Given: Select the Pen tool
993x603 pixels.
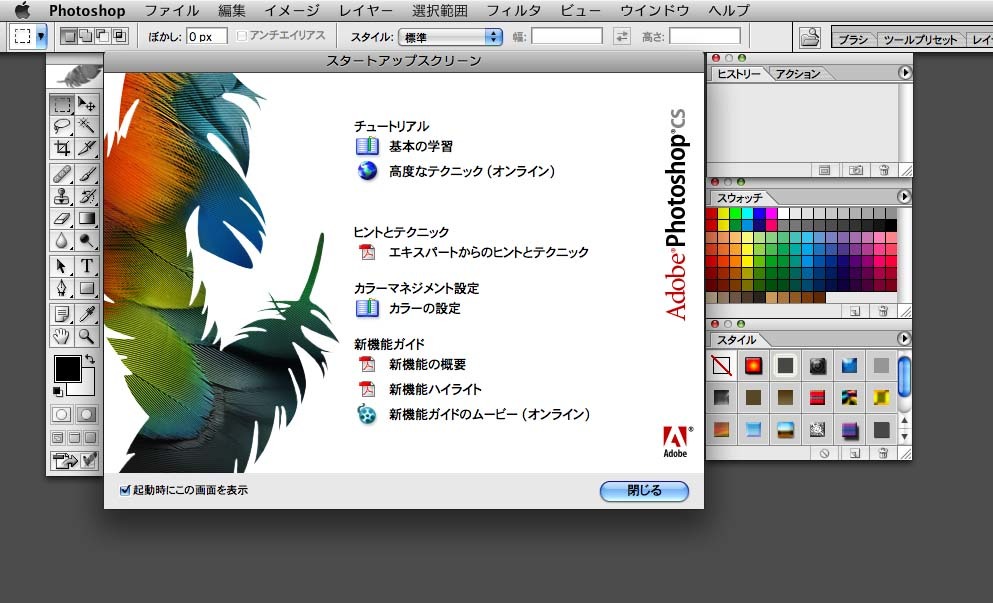Looking at the screenshot, I should point(62,288).
